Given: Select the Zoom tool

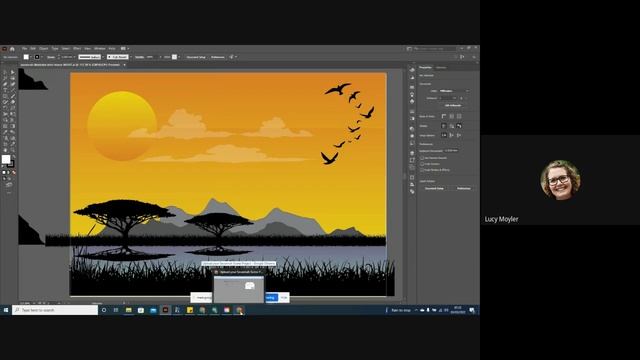Looking at the screenshot, I should coord(13,149).
